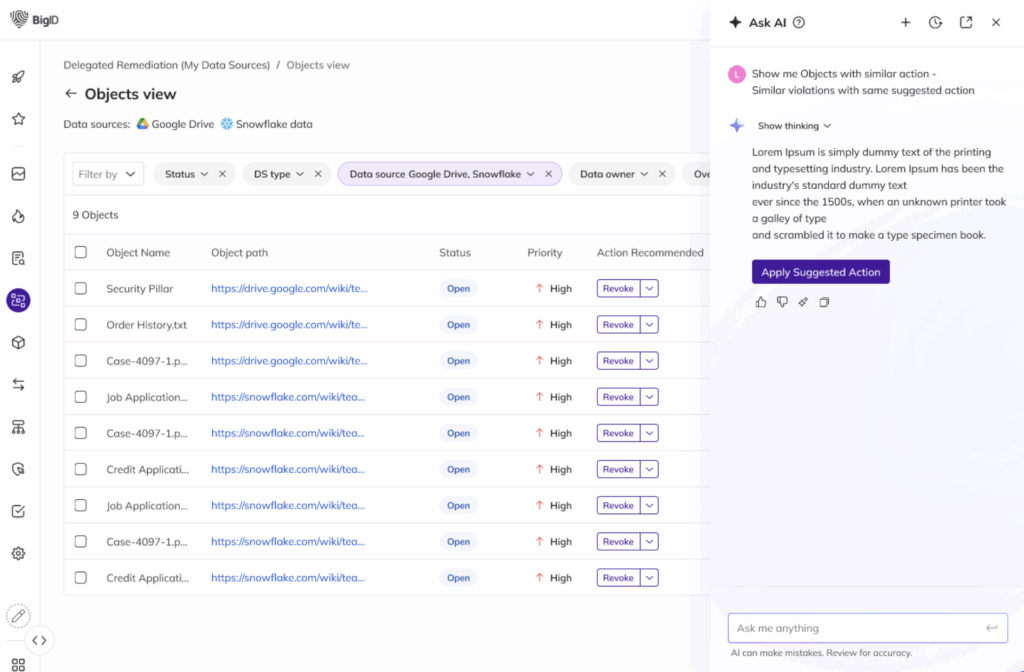Copy the AI response with copy icon
The width and height of the screenshot is (1024, 672).
pos(824,302)
